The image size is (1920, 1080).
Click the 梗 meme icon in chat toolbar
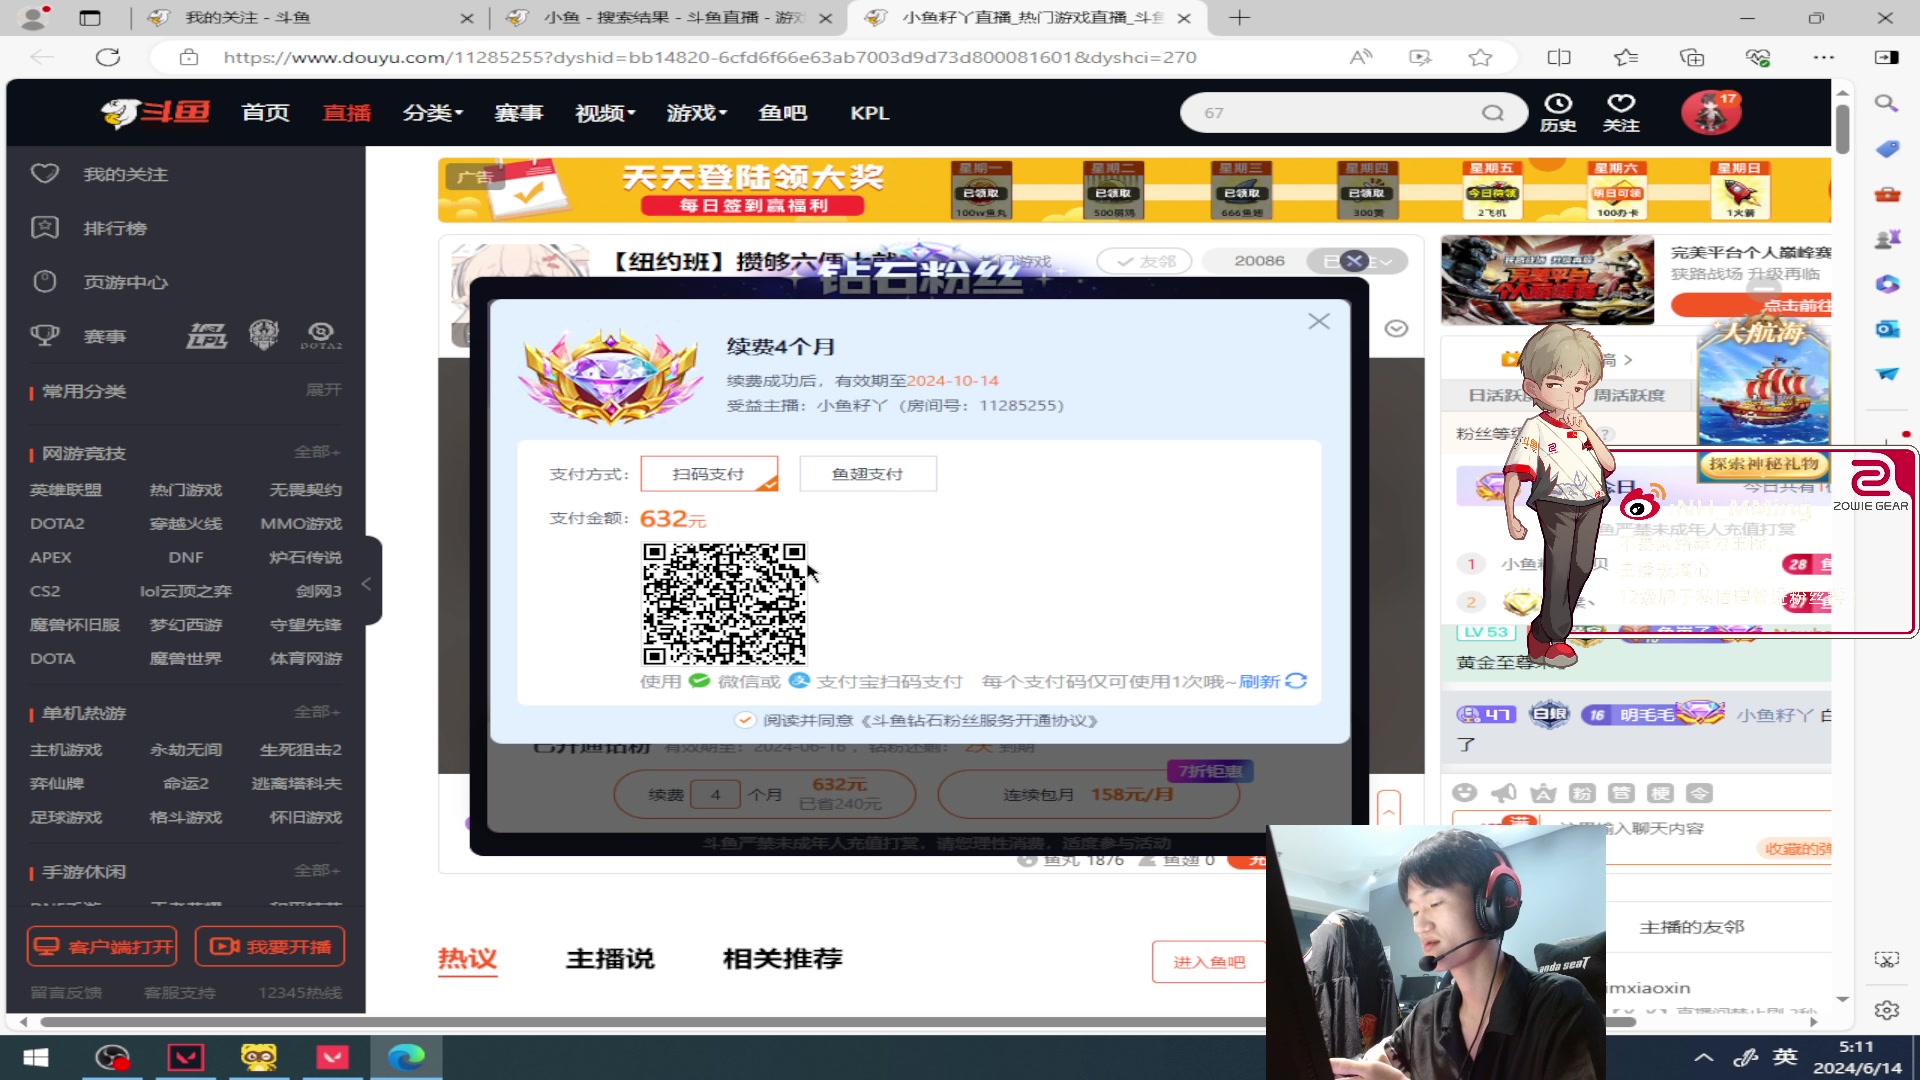tap(1662, 793)
